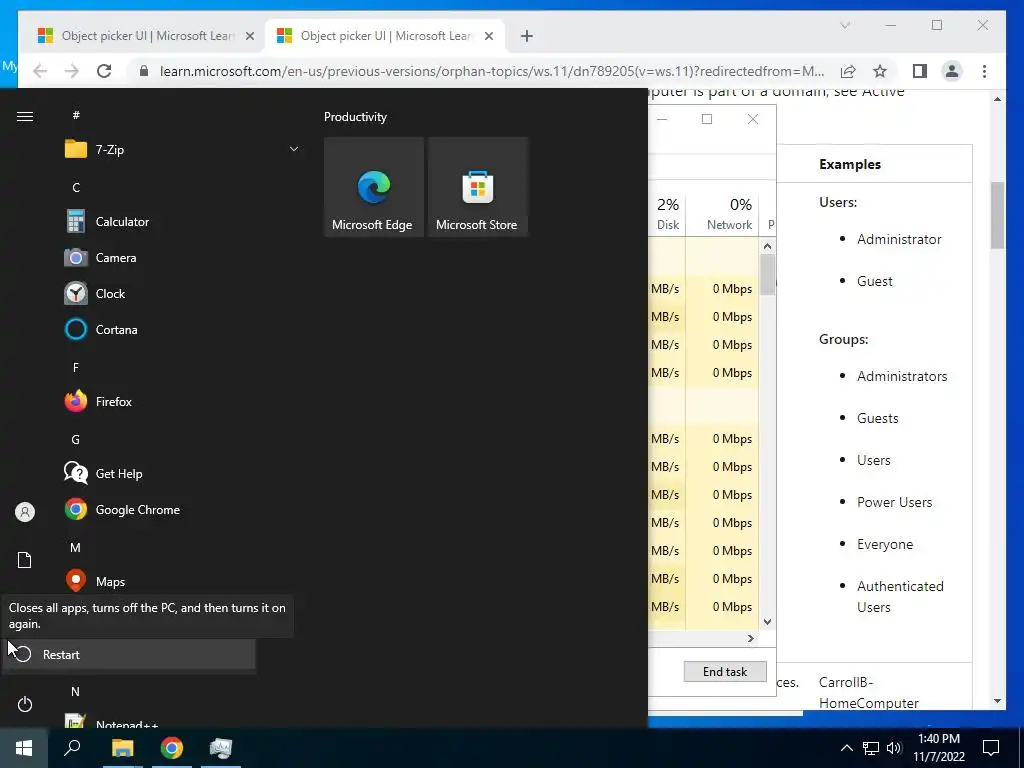The height and width of the screenshot is (768, 1024).
Task: Click the Microsoft Store tile
Action: click(477, 187)
